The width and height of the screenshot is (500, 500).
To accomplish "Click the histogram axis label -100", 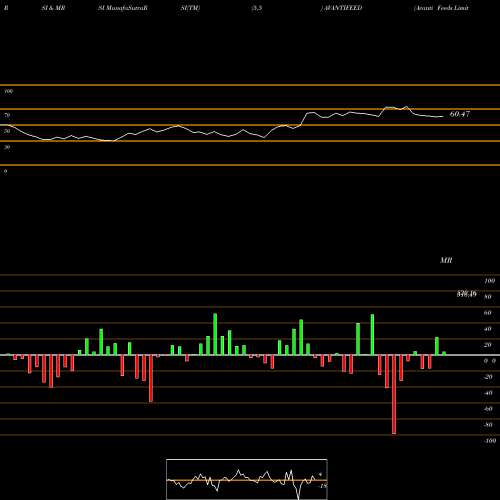I will (x=490, y=441).
